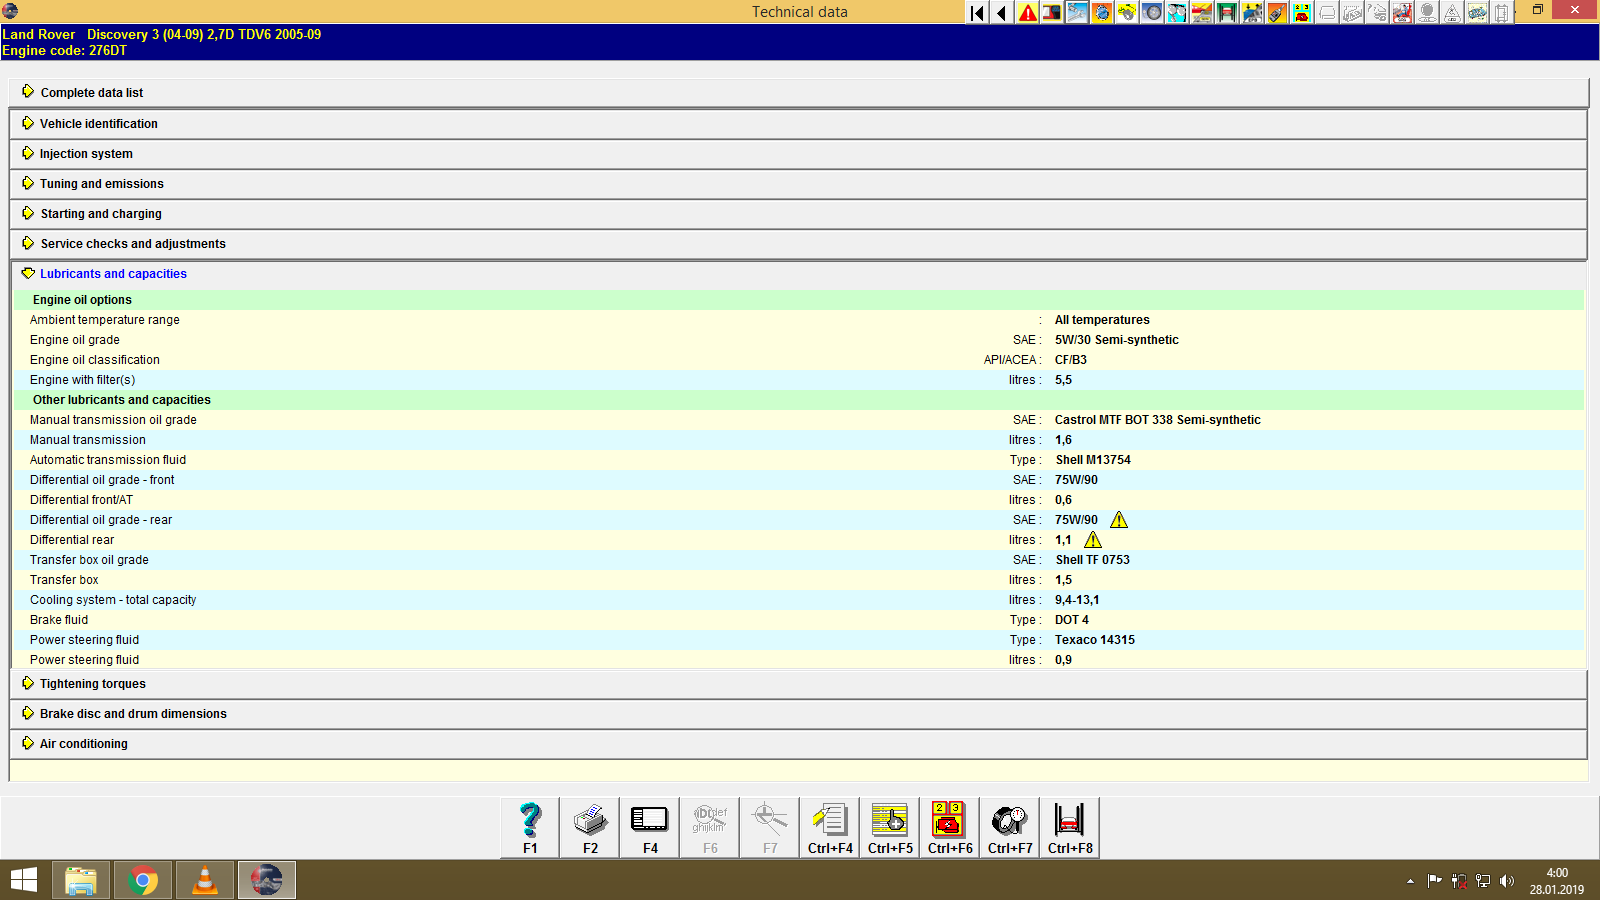Viewport: 1600px width, 900px height.
Task: Open hoist data with the Ctrl+F8 lift icon
Action: pyautogui.click(x=1068, y=826)
